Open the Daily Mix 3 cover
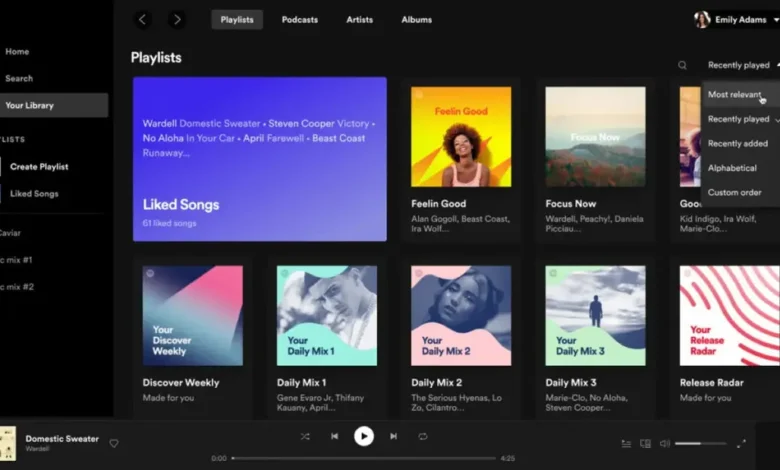The height and width of the screenshot is (470, 780). 595,315
